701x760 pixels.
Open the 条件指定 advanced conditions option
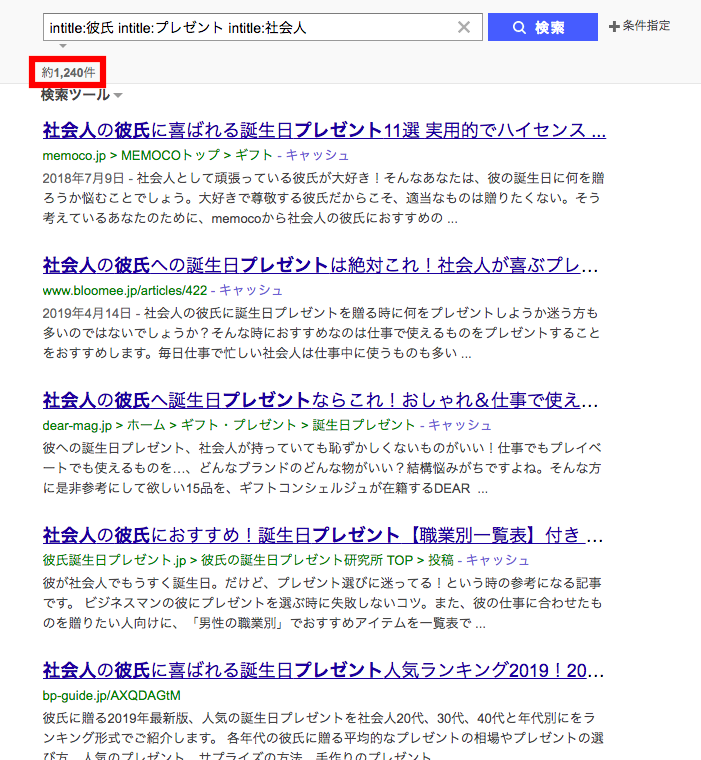click(639, 26)
